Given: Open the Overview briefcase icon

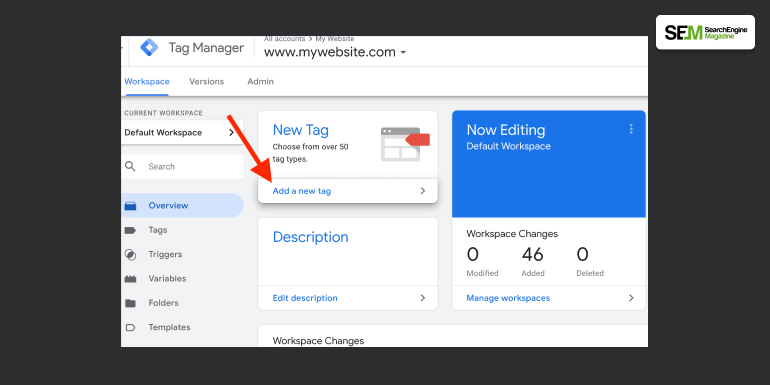Looking at the screenshot, I should pos(130,206).
